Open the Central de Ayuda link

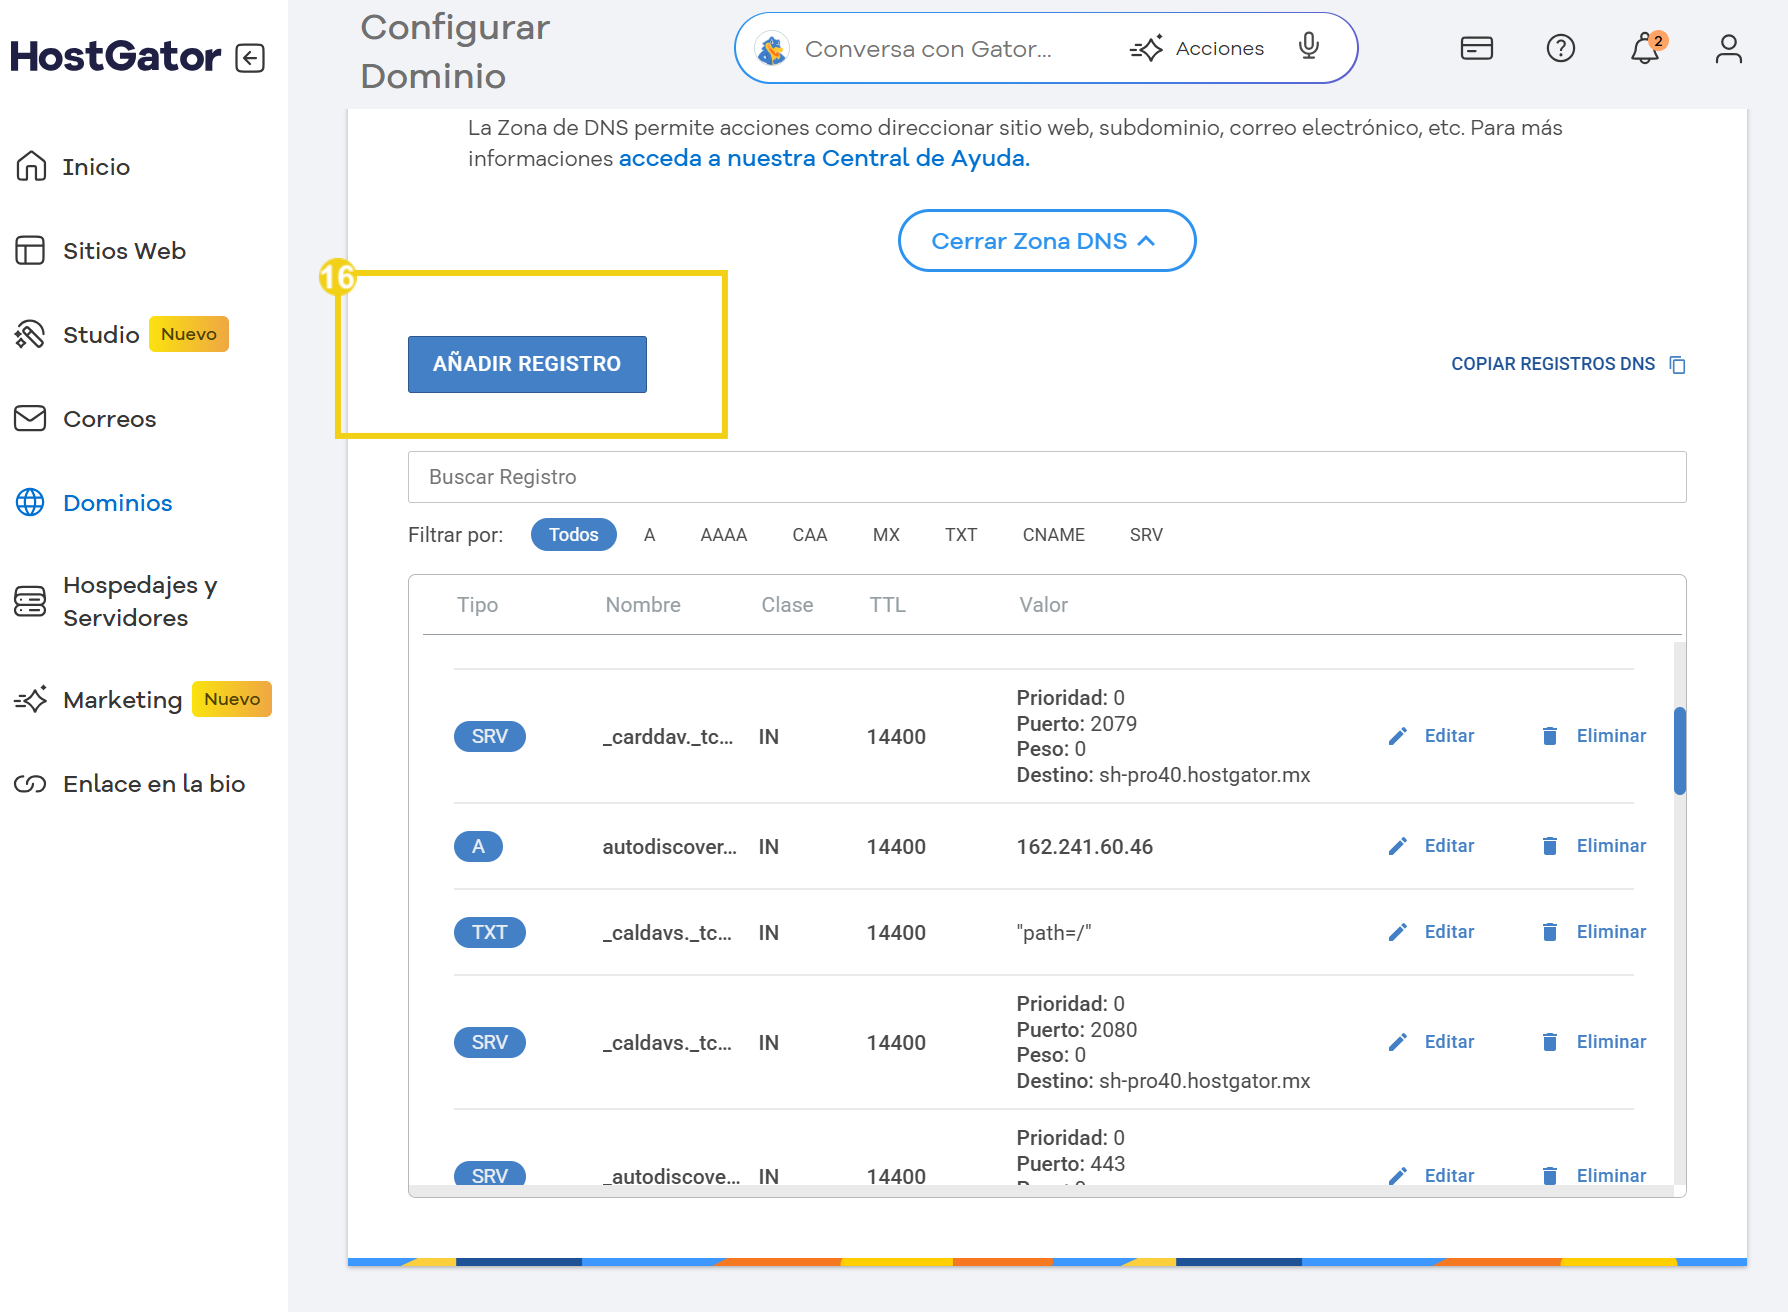point(823,158)
